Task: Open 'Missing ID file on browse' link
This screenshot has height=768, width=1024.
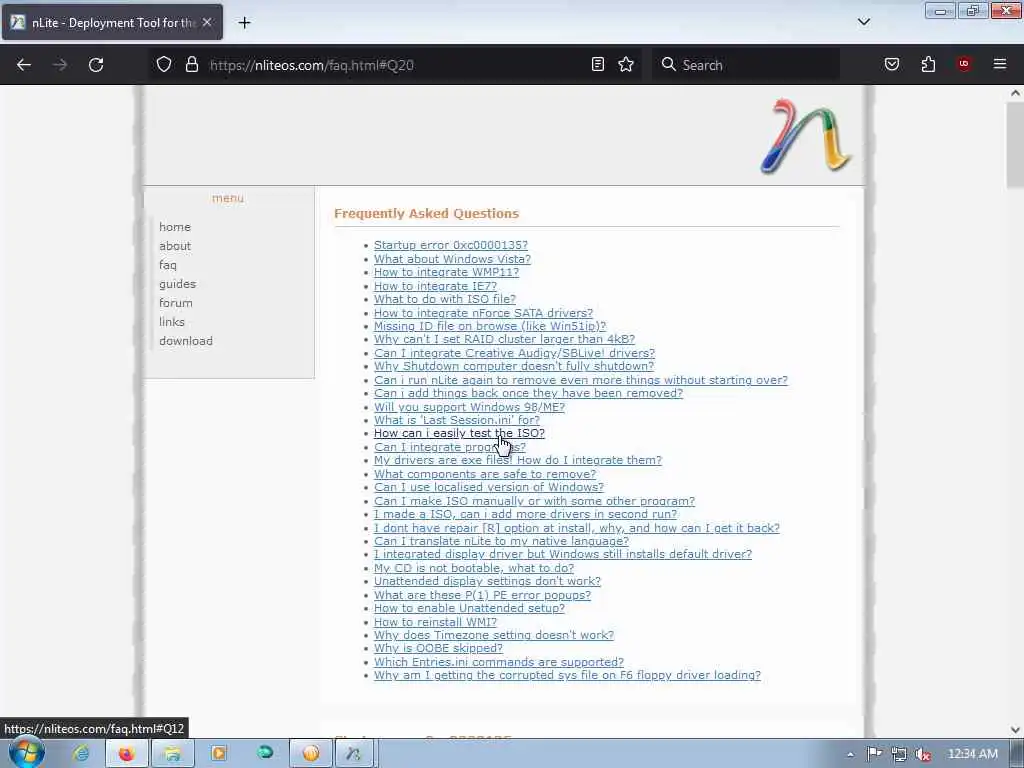Action: click(490, 326)
